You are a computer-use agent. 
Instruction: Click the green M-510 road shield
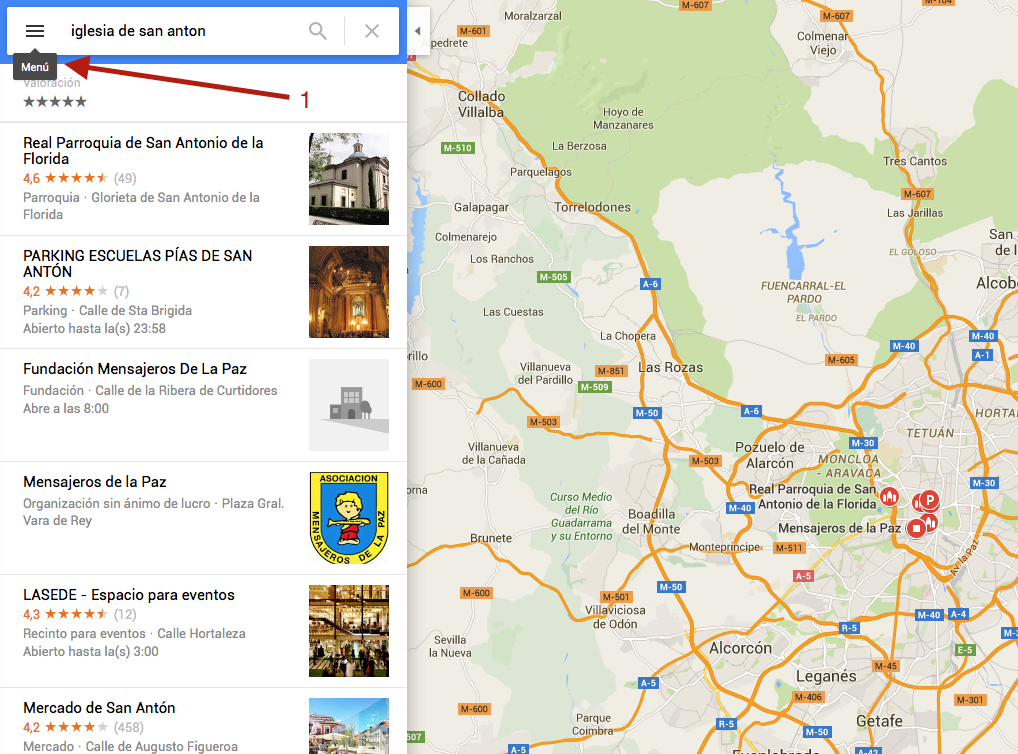pyautogui.click(x=457, y=148)
